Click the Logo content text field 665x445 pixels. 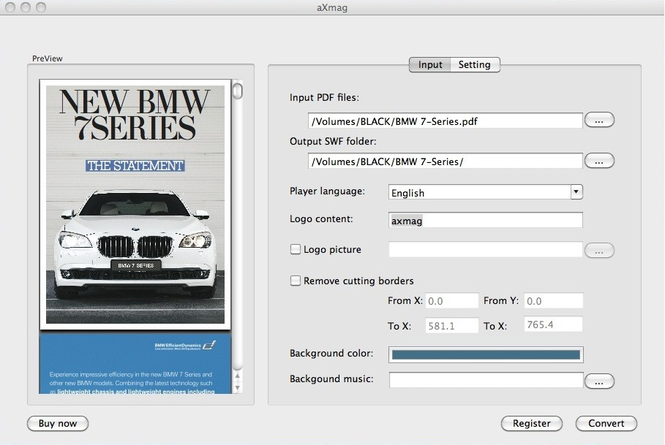pos(485,220)
